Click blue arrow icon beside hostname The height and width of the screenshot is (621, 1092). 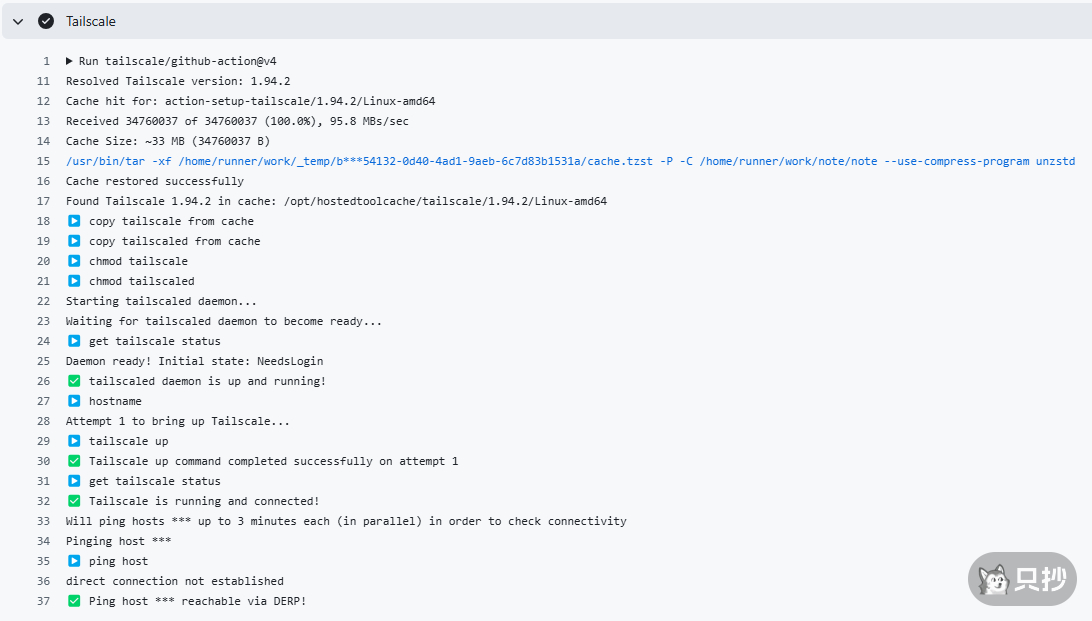coord(75,401)
